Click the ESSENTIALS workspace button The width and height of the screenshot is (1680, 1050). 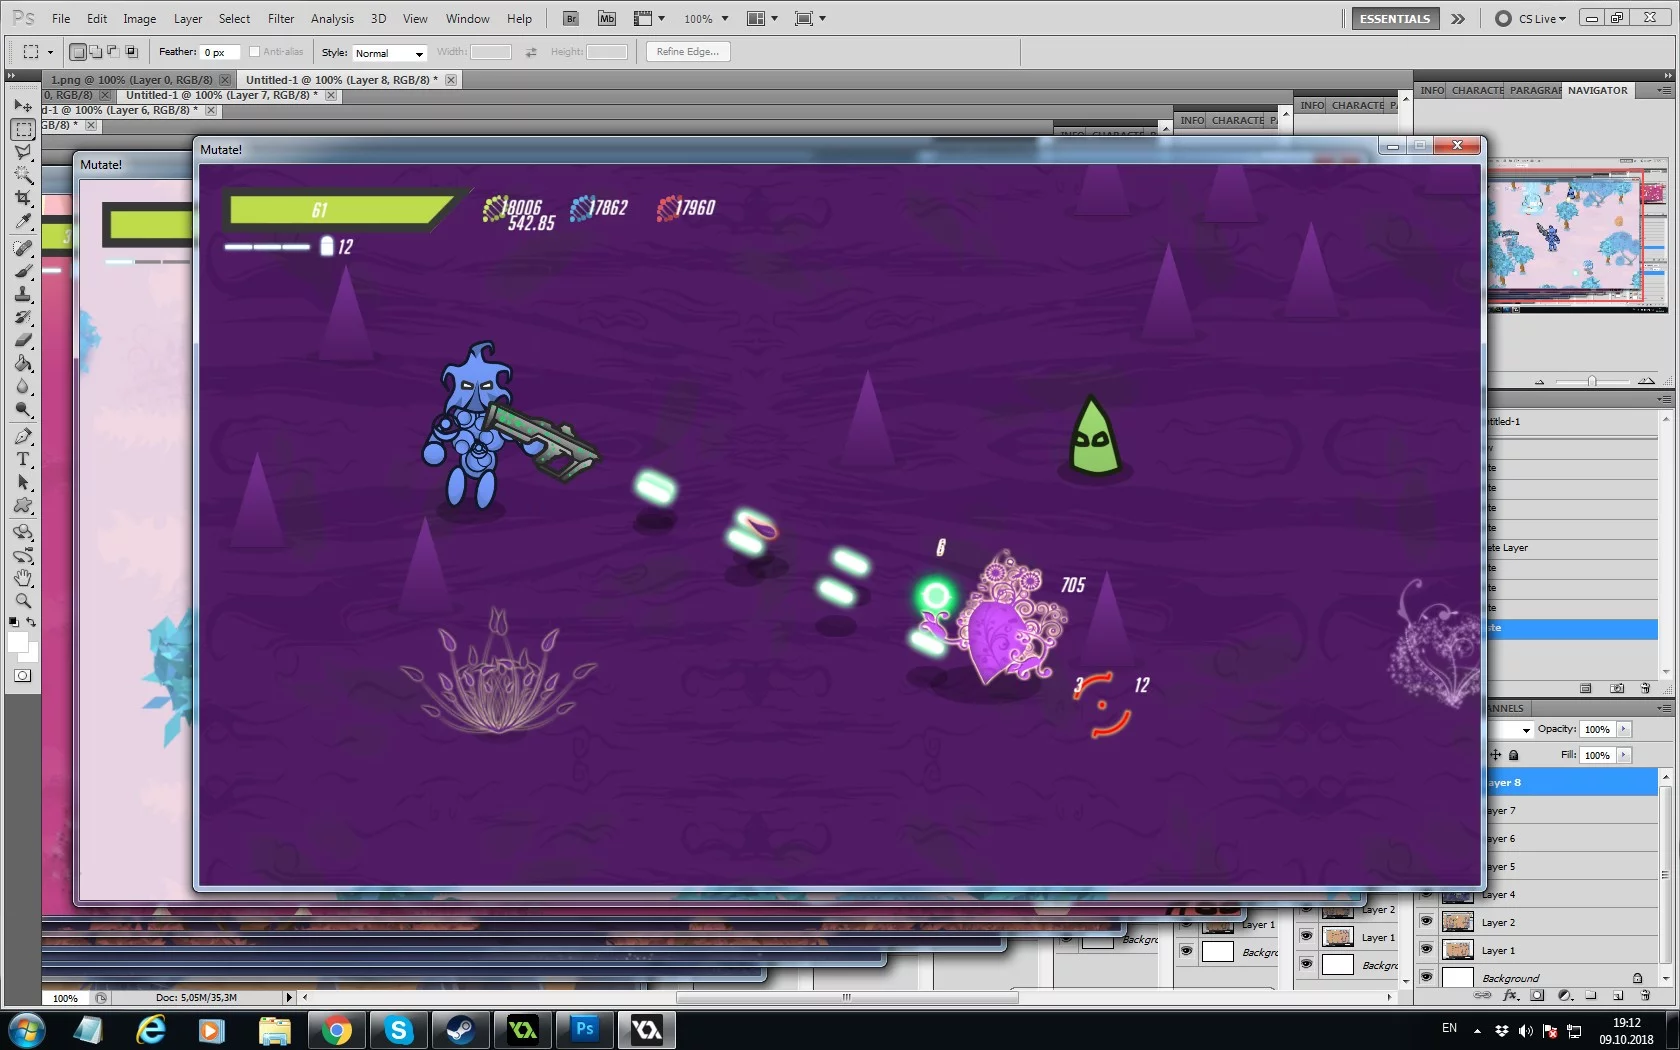(1394, 18)
